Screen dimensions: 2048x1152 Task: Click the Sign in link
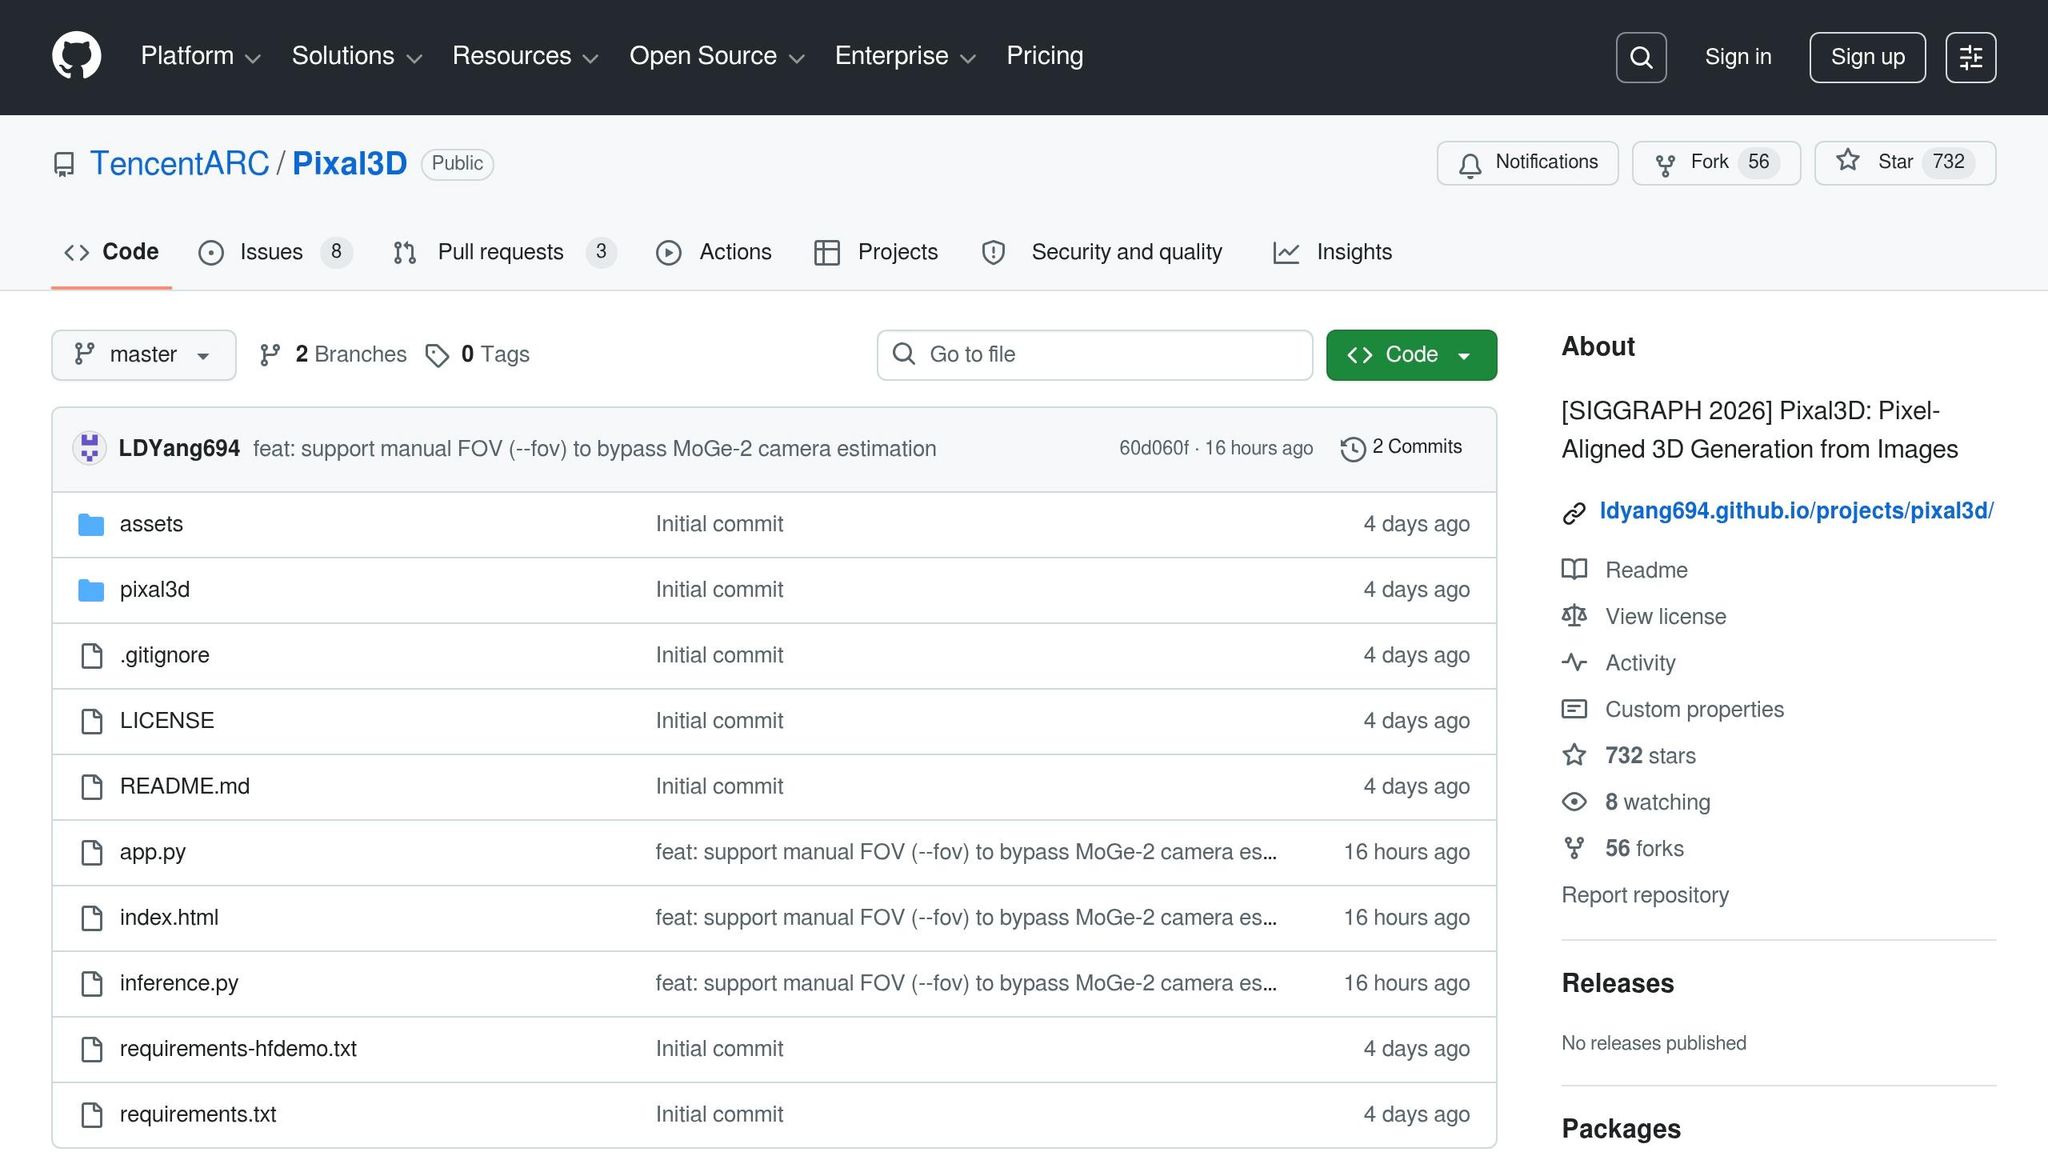click(1738, 57)
